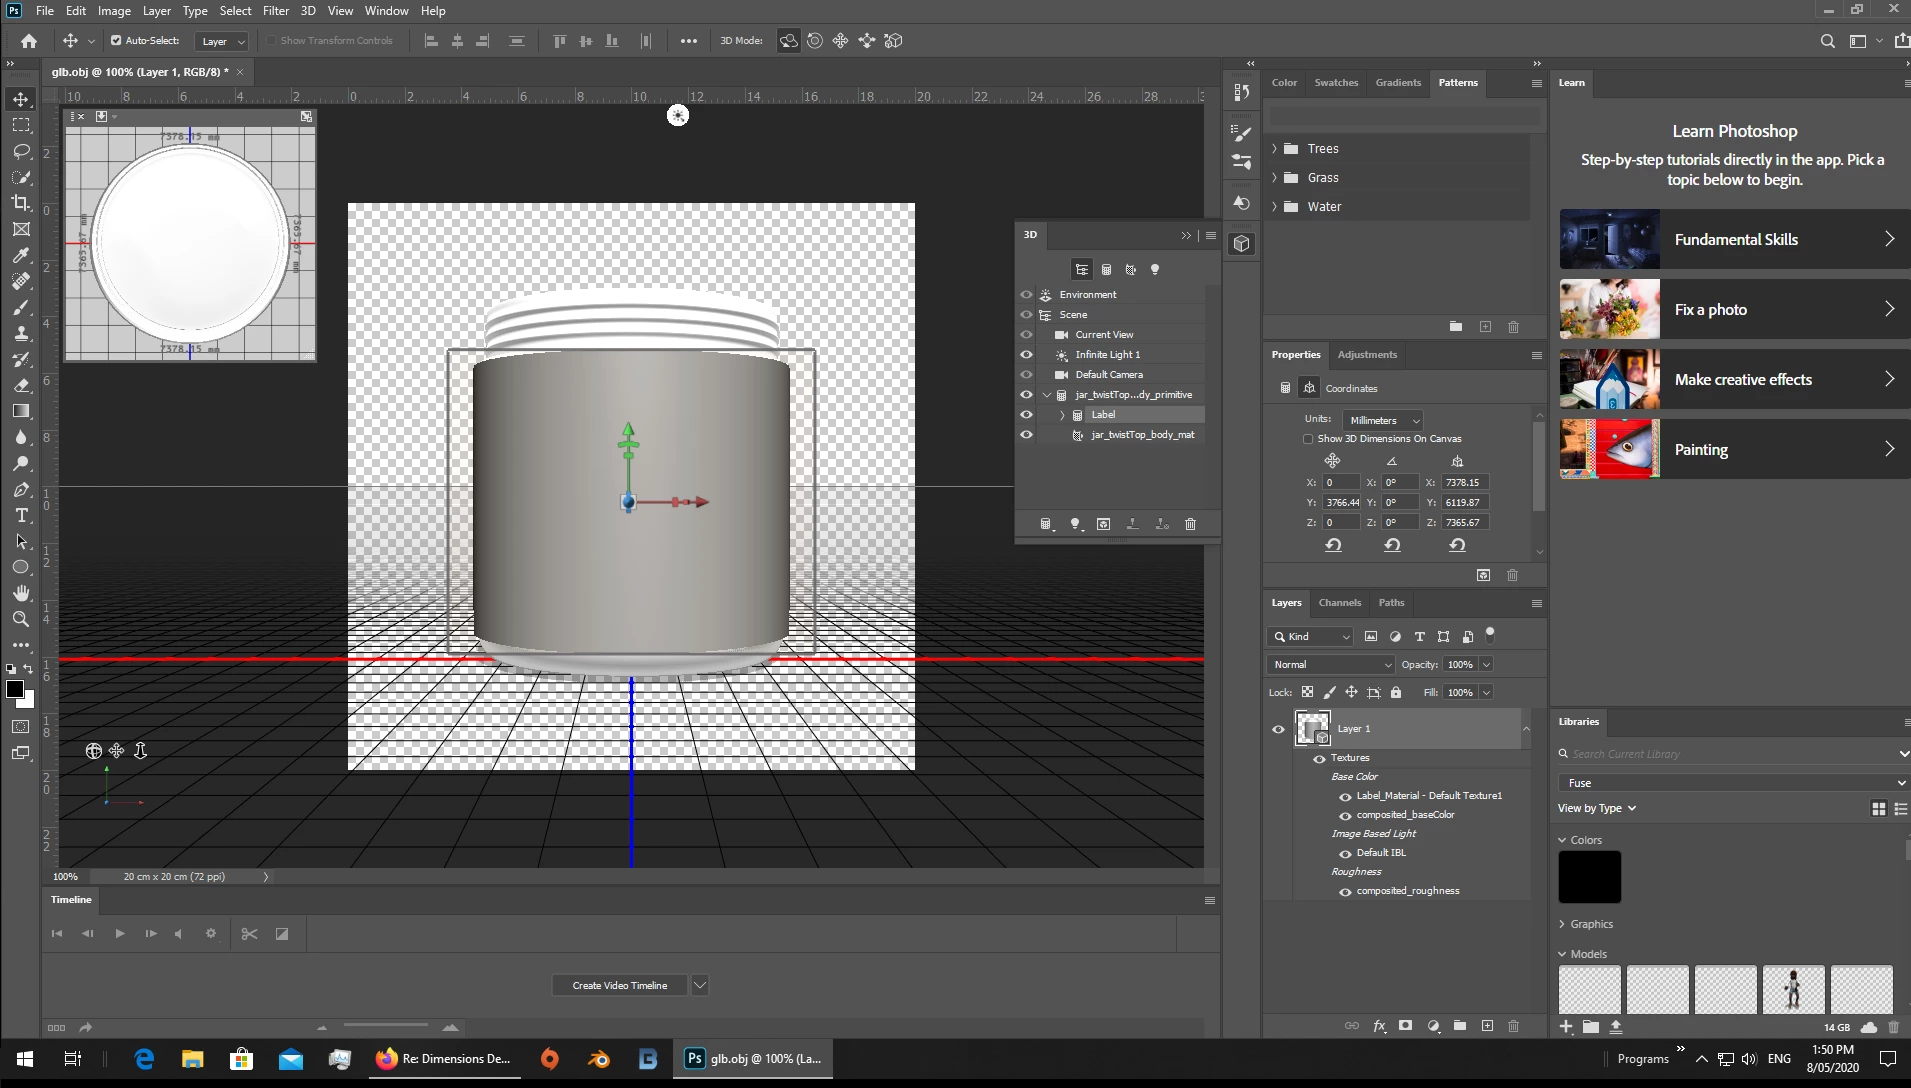Open the Filter menu
The image size is (1911, 1088).
[x=275, y=11]
